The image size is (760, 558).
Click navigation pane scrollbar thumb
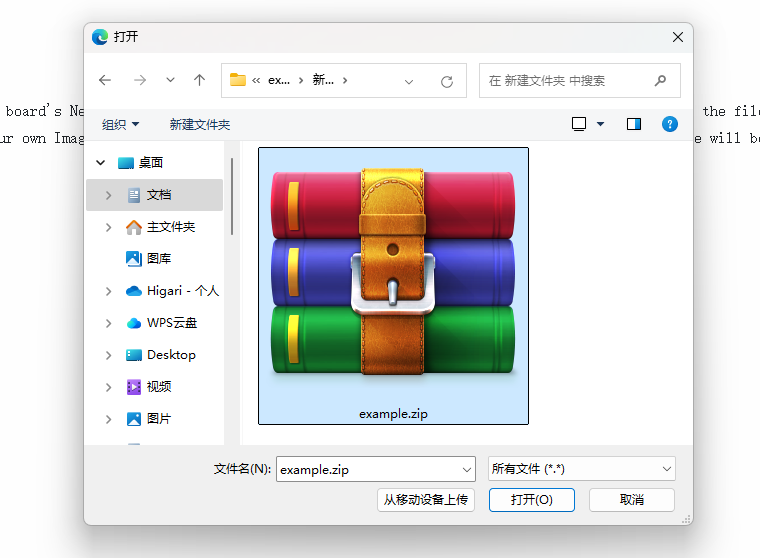point(232,196)
